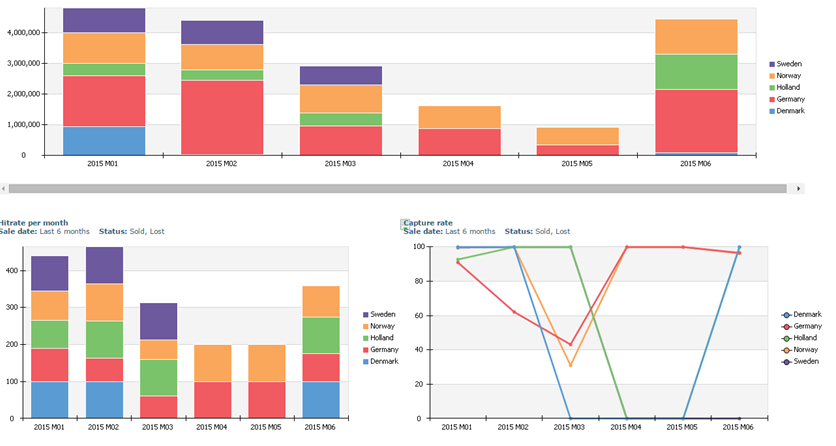
Task: Select Sweden purple segment in top chart 2015 M02
Action: [222, 33]
